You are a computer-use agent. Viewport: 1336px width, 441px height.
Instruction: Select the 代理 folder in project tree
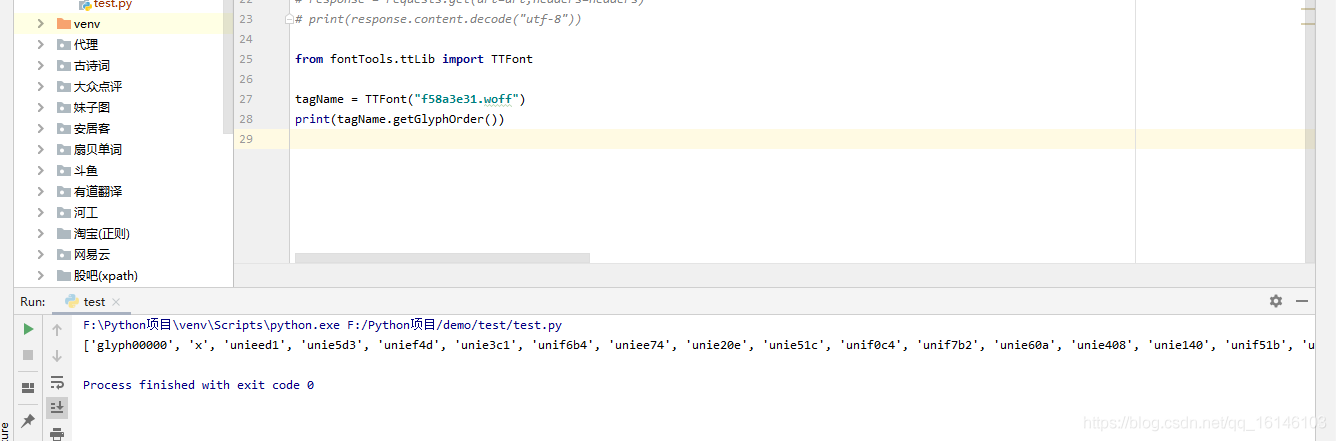click(x=78, y=45)
